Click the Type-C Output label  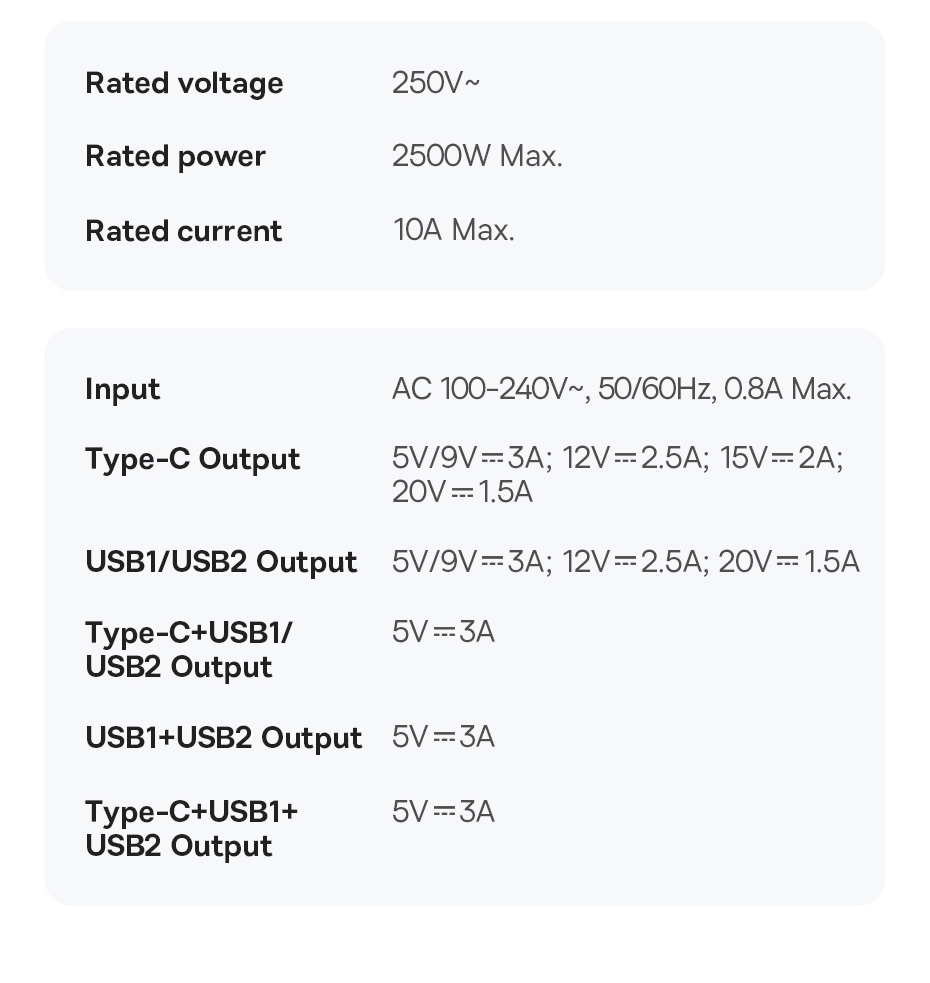click(x=192, y=459)
